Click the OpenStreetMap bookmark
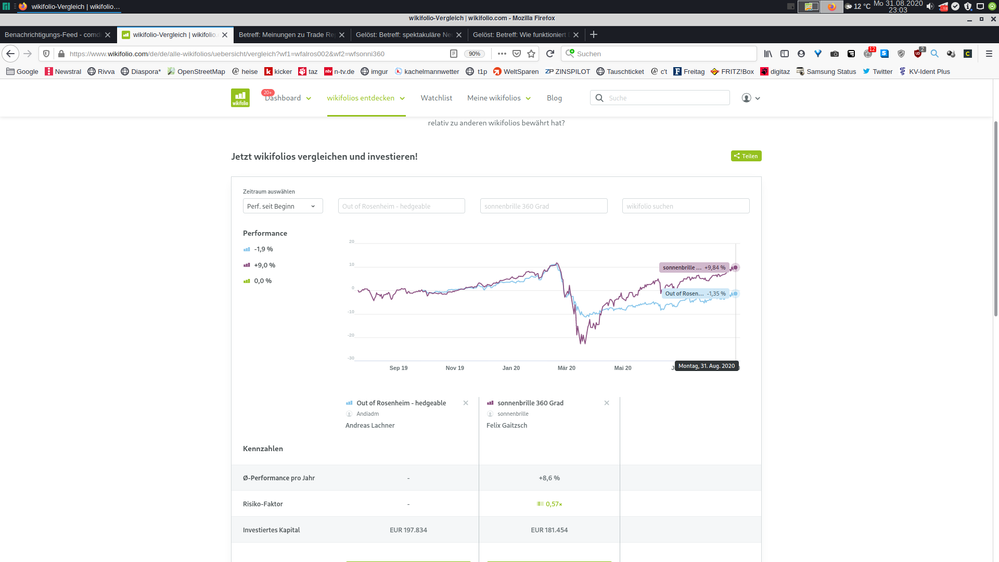This screenshot has height=562, width=999. [x=195, y=72]
